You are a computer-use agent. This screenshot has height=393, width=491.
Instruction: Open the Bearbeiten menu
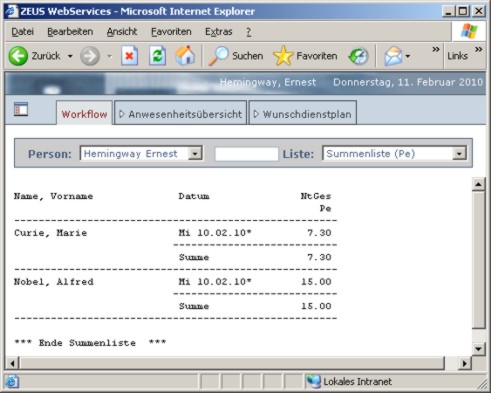point(70,32)
